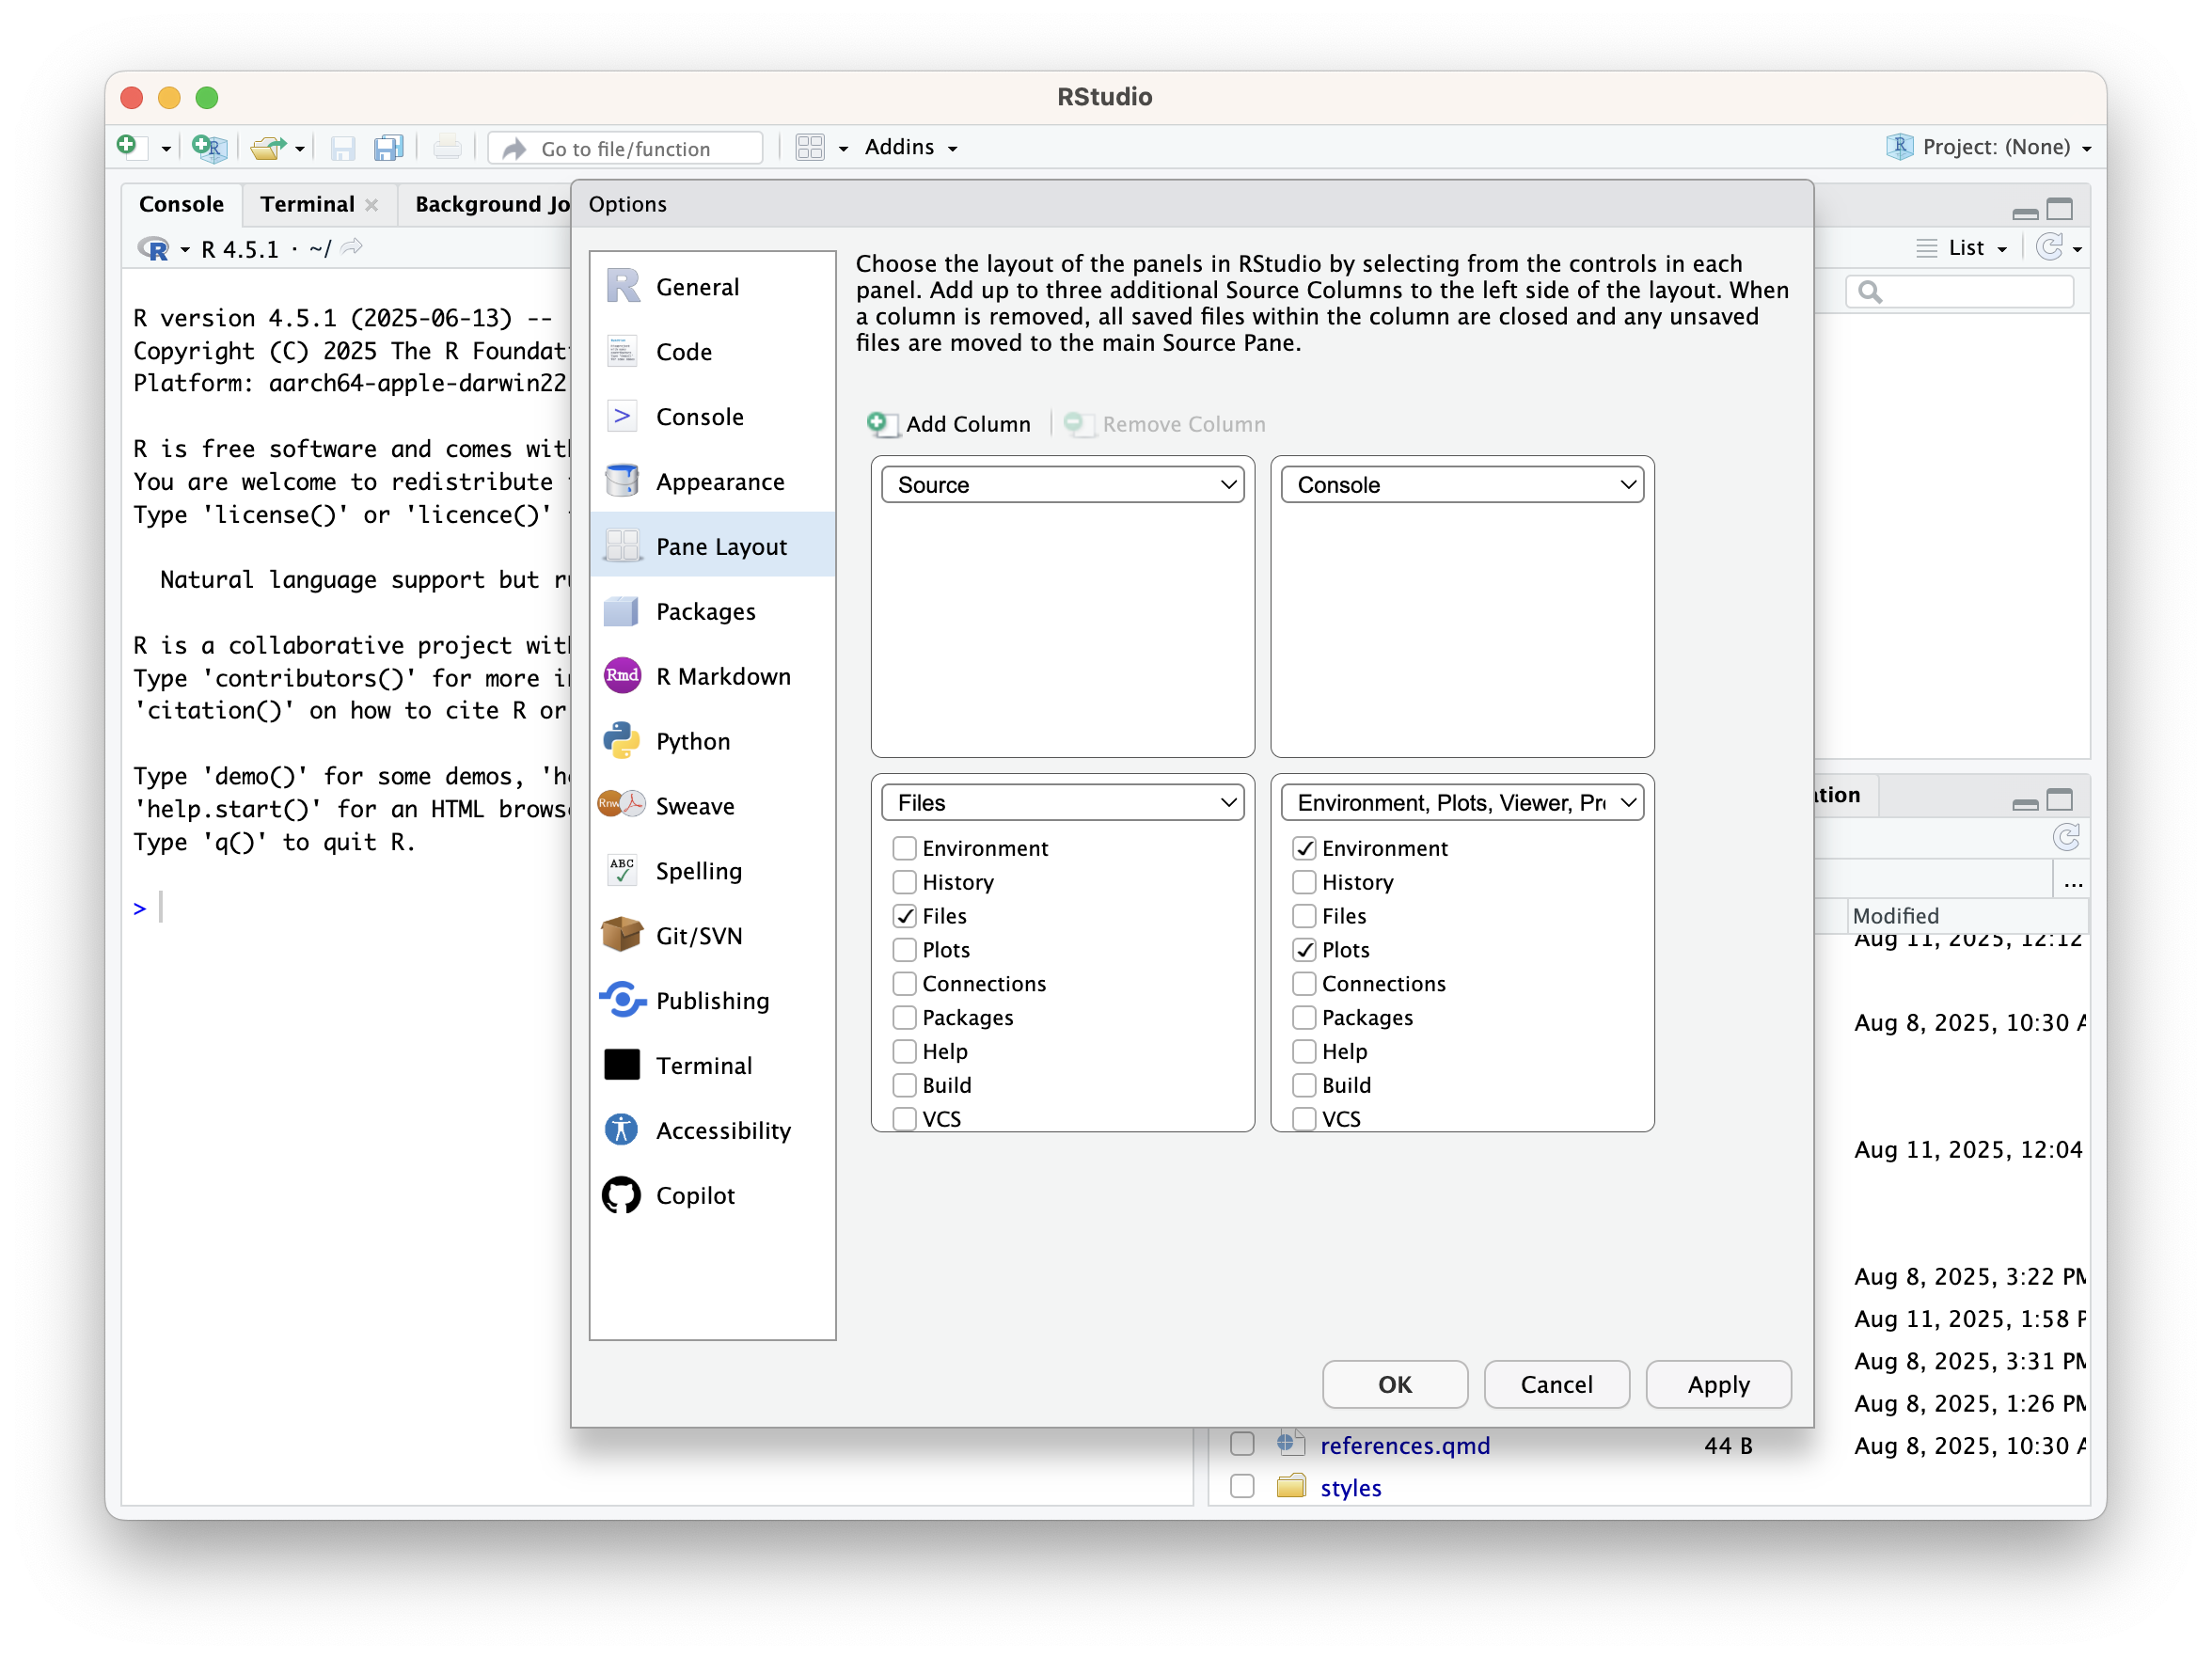Open the Addins dropdown menu
Image resolution: width=2212 pixels, height=1659 pixels.
pos(910,147)
